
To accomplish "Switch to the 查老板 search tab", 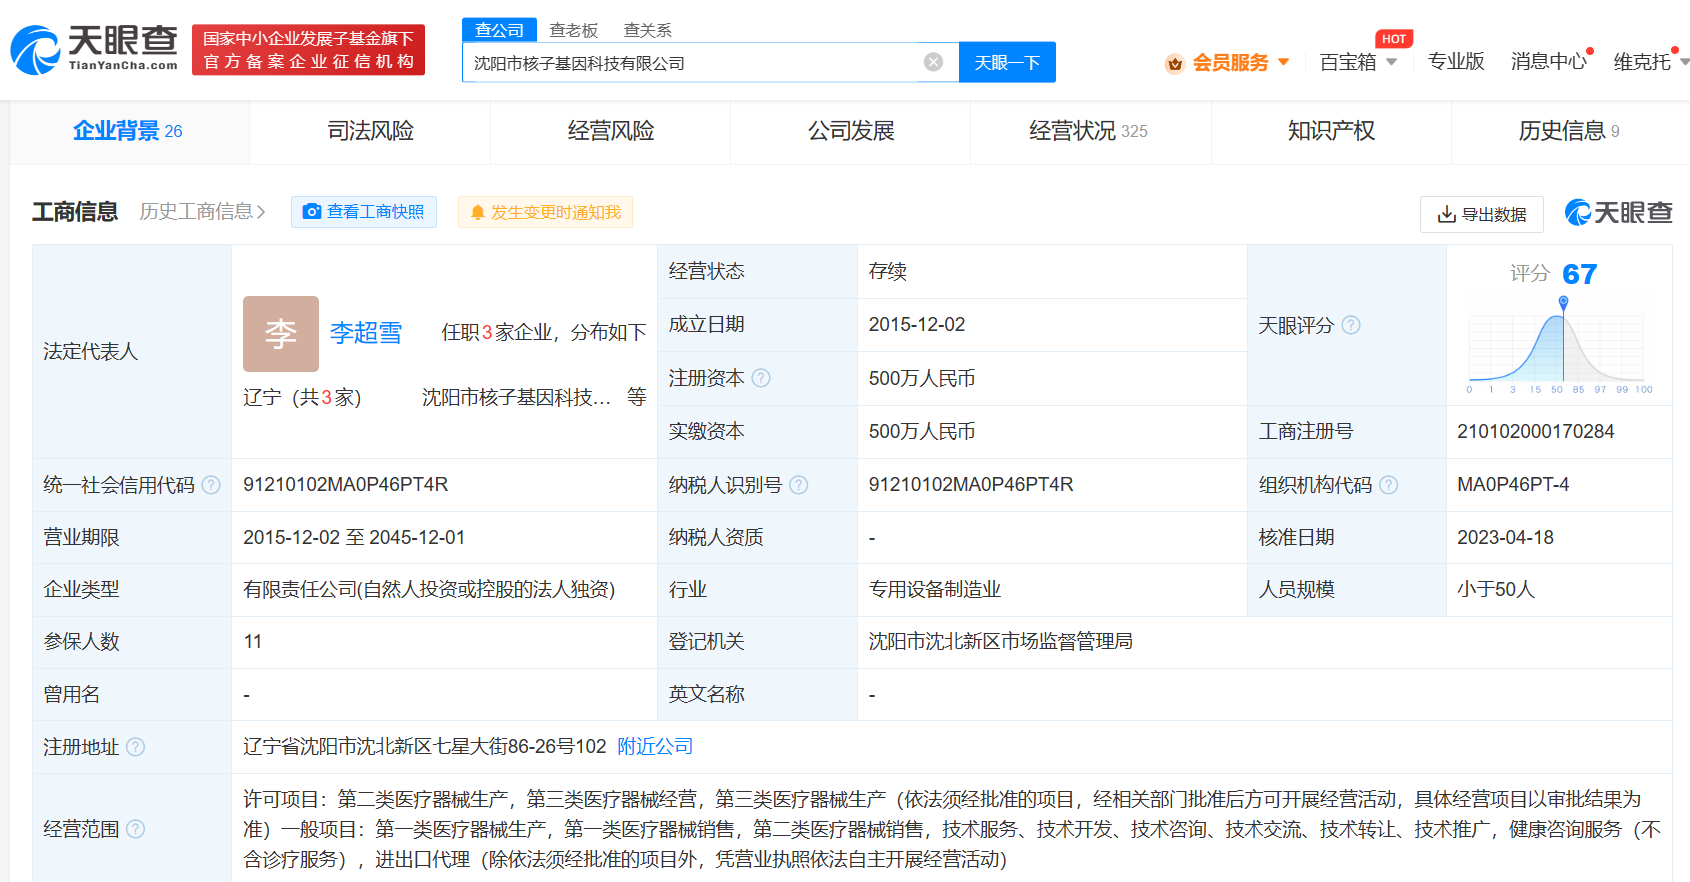I will (574, 30).
